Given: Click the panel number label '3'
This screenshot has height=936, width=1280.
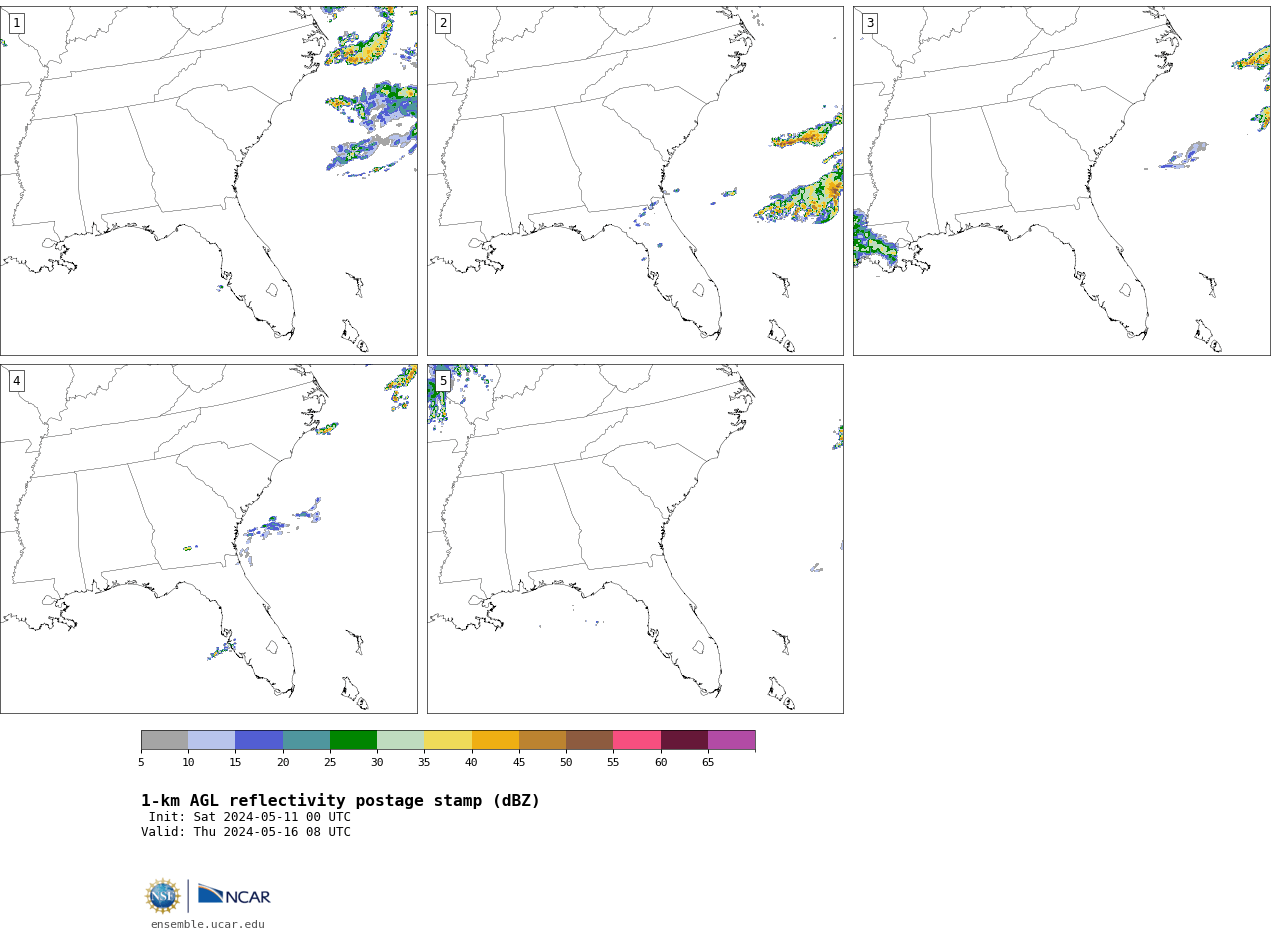Looking at the screenshot, I should pos(870,23).
